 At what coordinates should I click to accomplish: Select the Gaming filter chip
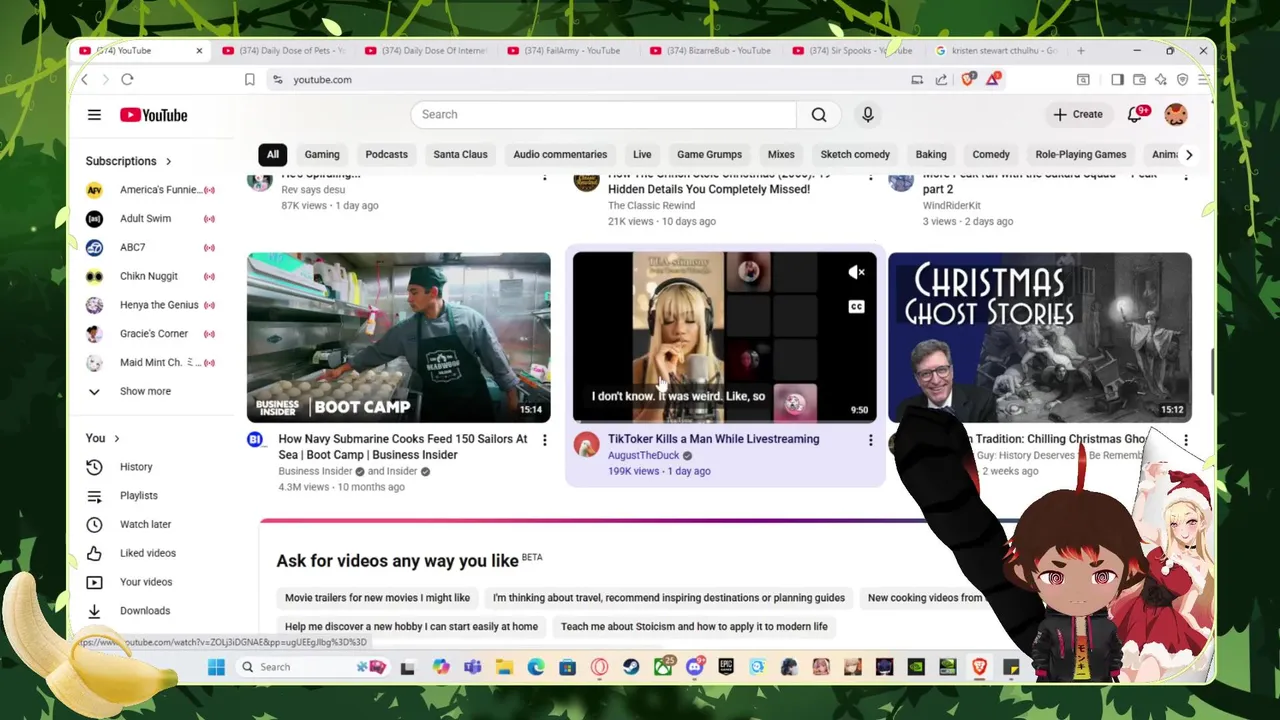(322, 155)
